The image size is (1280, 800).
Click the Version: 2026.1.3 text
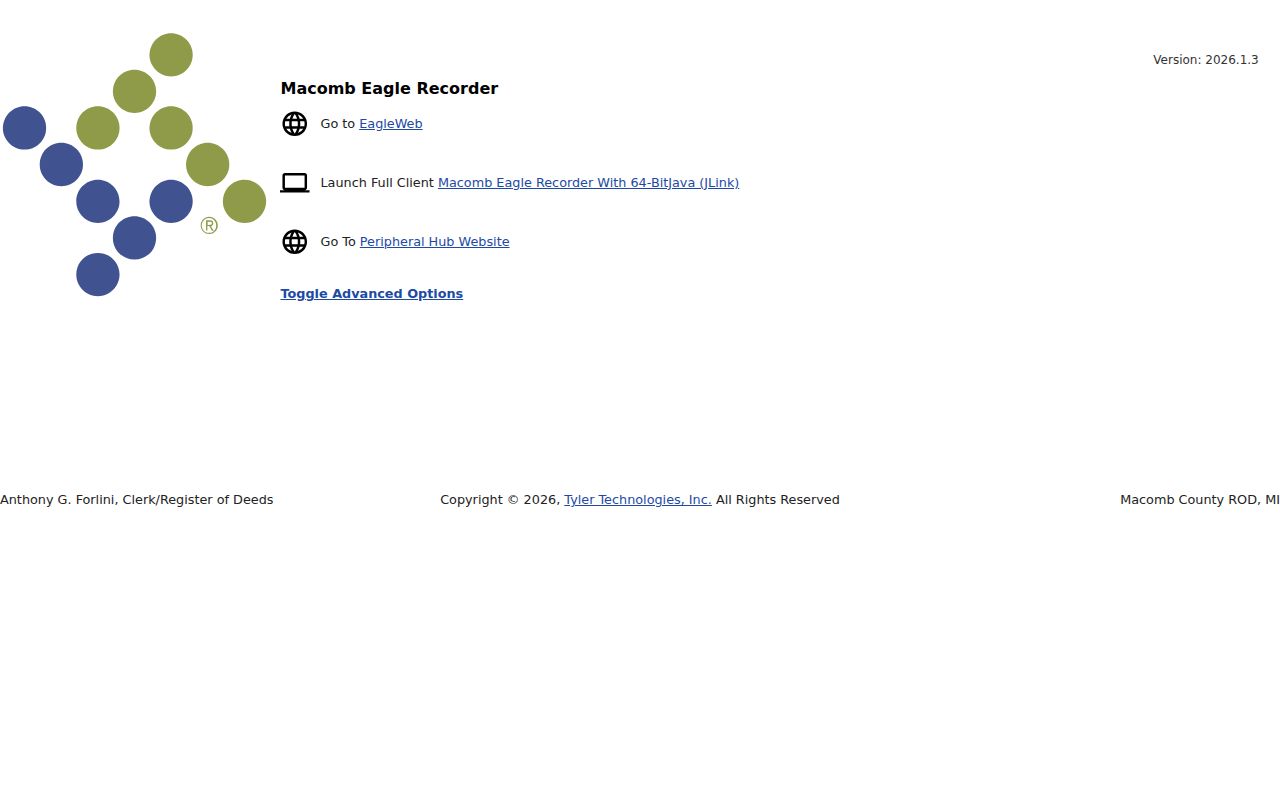click(1205, 60)
